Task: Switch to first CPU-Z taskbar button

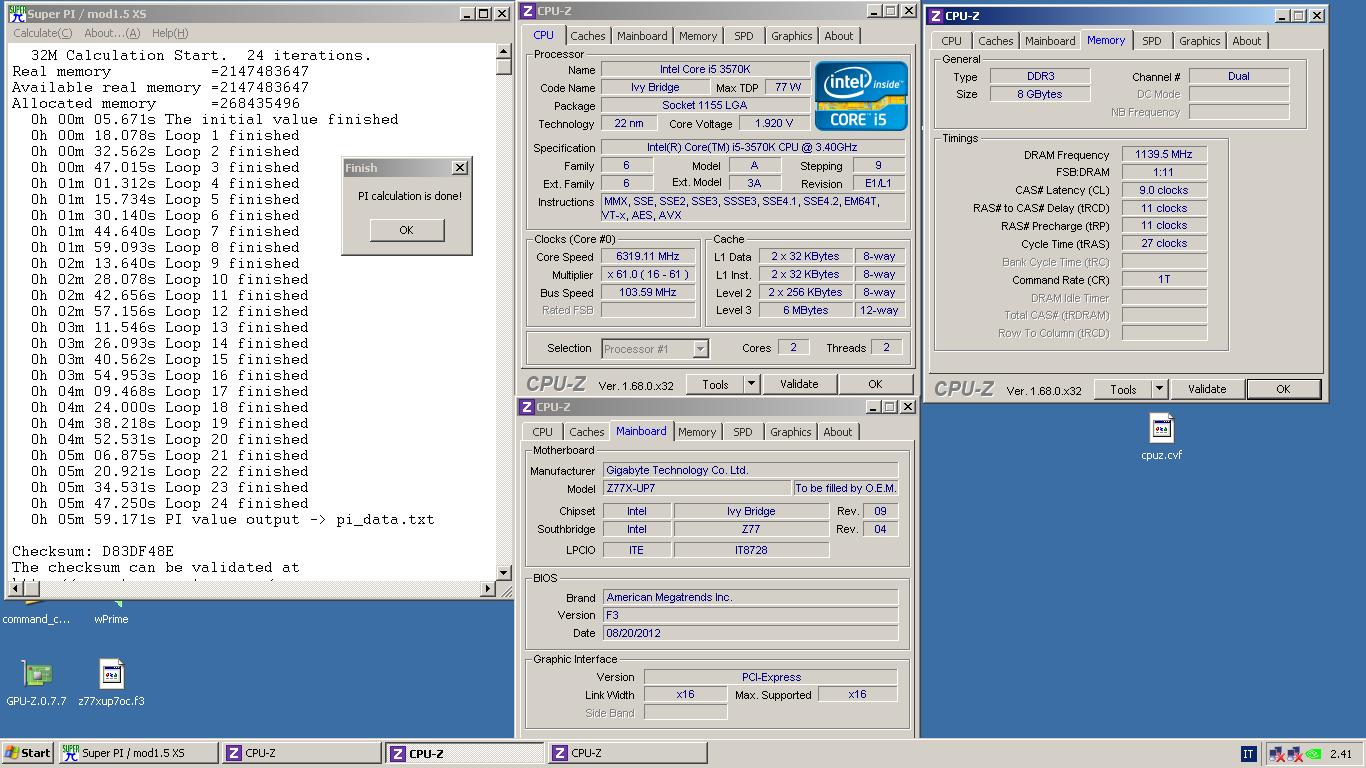Action: tap(301, 753)
